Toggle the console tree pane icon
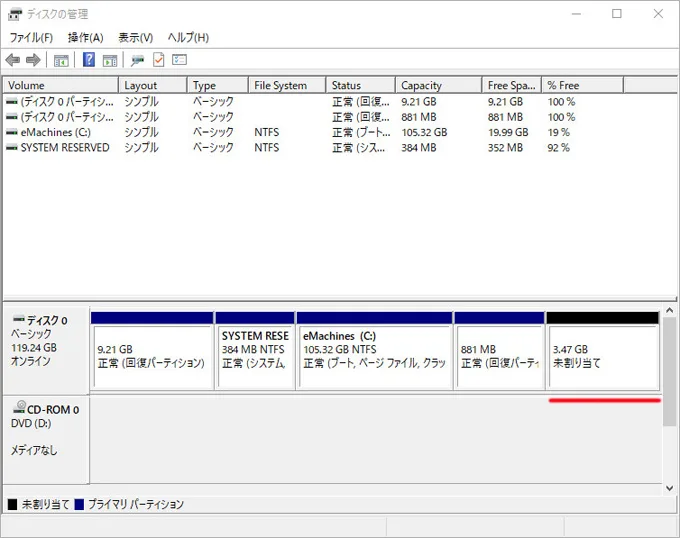The height and width of the screenshot is (538, 680). click(x=61, y=60)
